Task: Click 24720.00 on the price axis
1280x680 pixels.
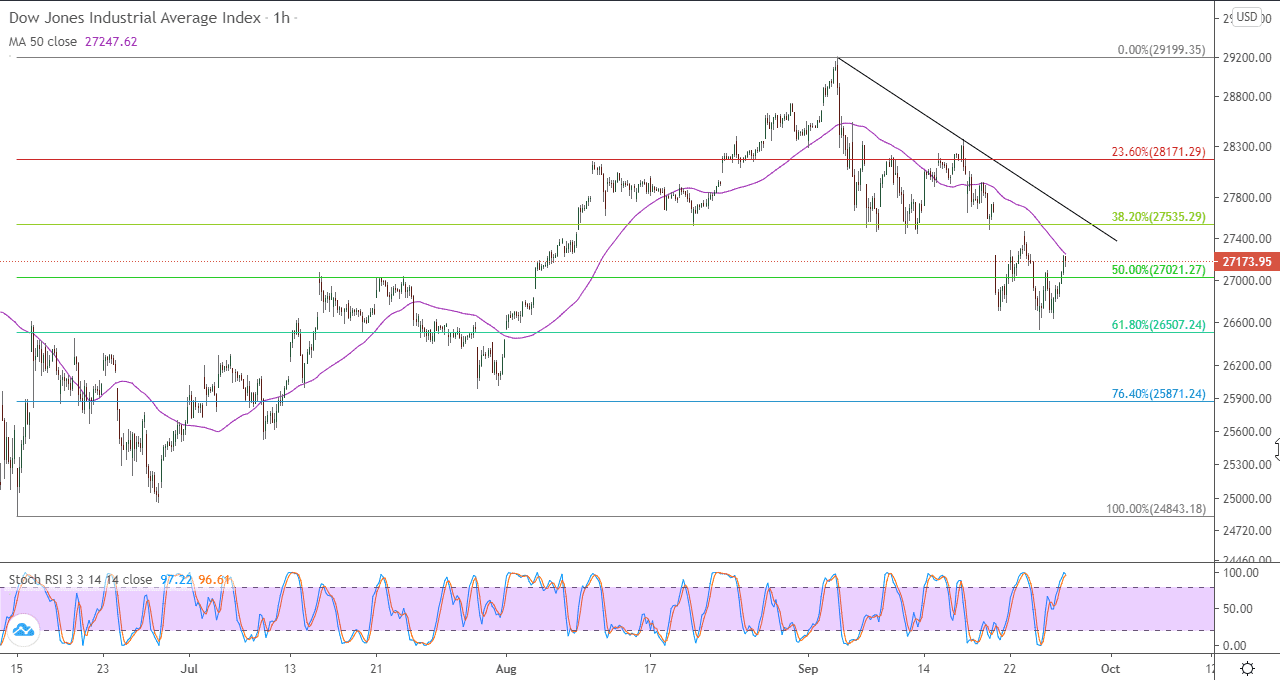Action: pos(1247,530)
